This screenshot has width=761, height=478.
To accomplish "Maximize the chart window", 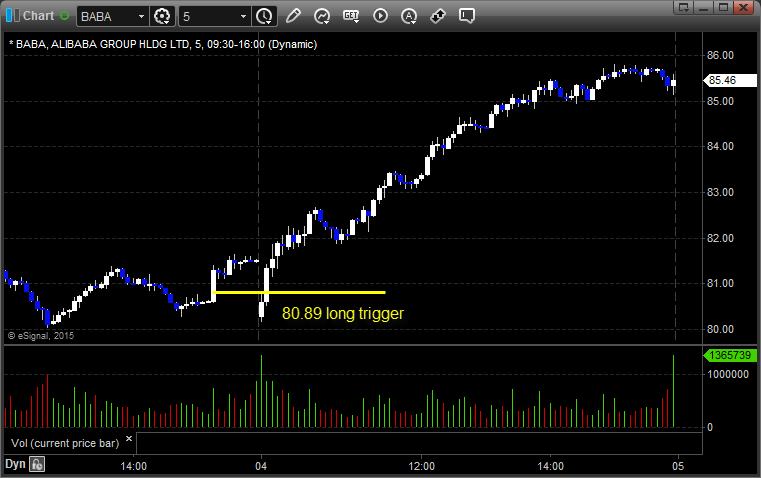I will click(723, 7).
